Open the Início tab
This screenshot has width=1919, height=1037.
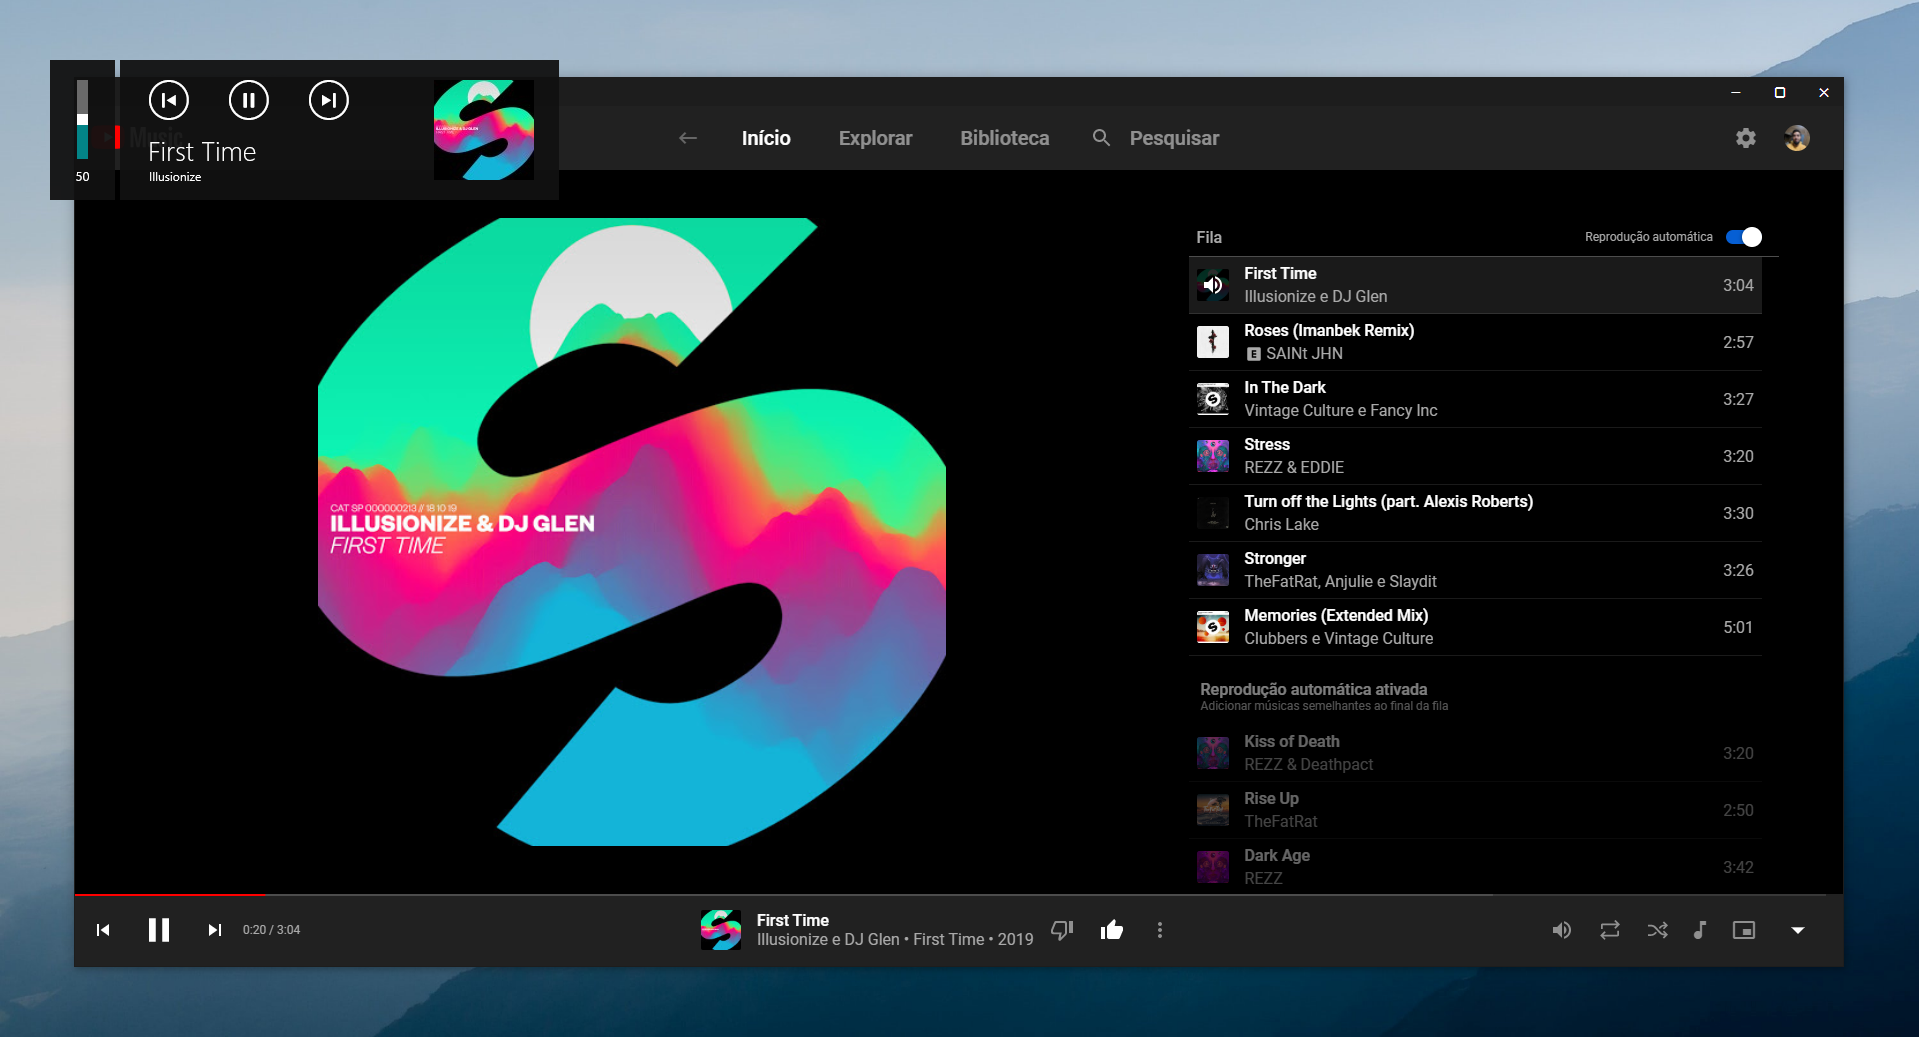766,138
